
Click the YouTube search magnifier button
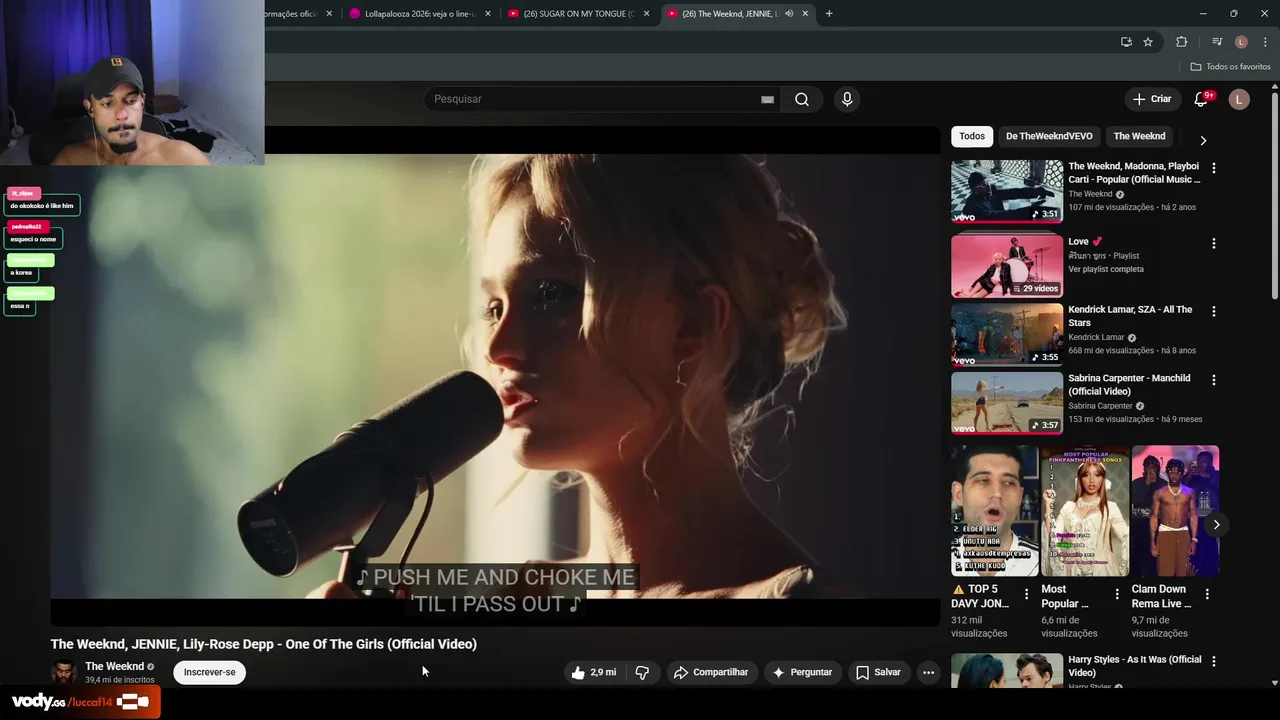[802, 99]
